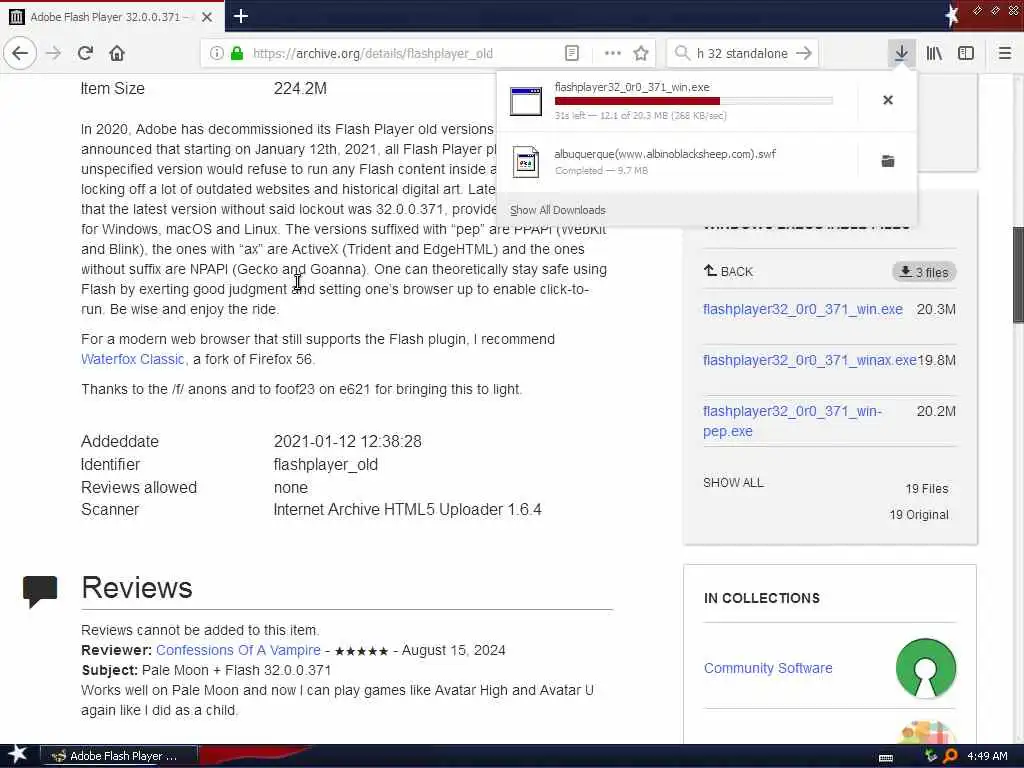1024x768 pixels.
Task: Open reviewer Confessions Of A Vampire profile
Action: [x=238, y=650]
